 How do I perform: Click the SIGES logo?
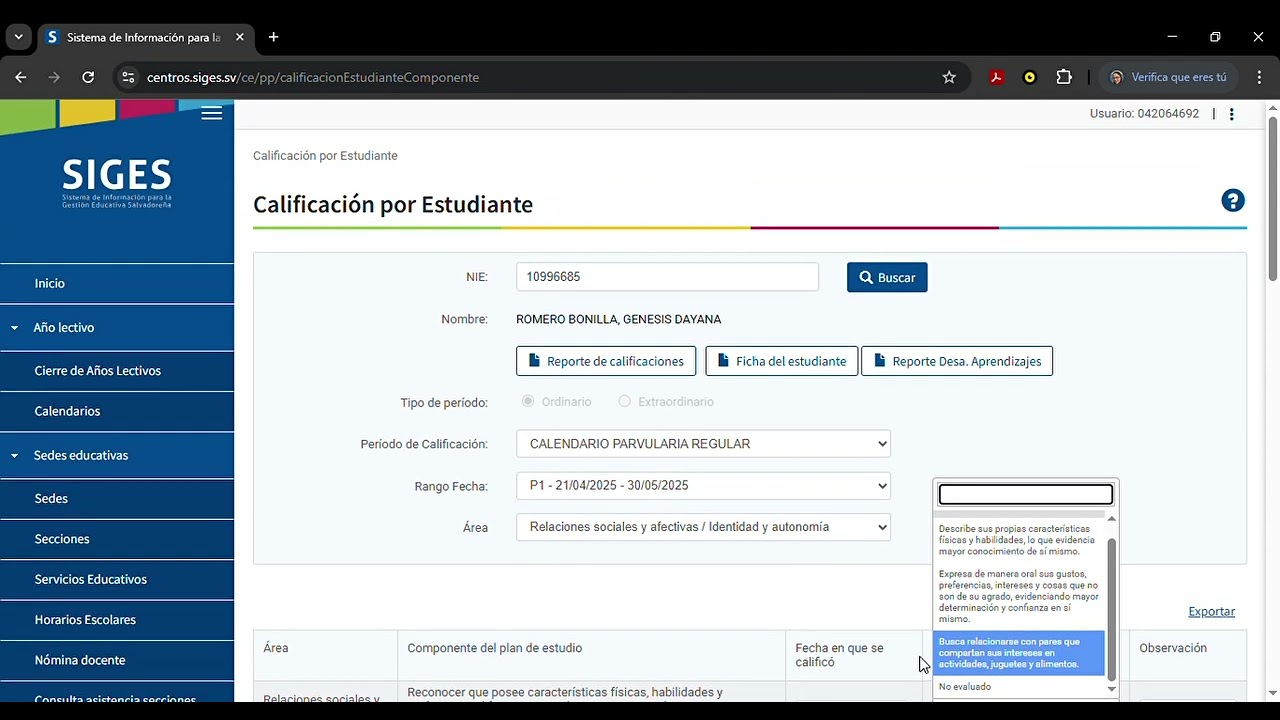(117, 183)
